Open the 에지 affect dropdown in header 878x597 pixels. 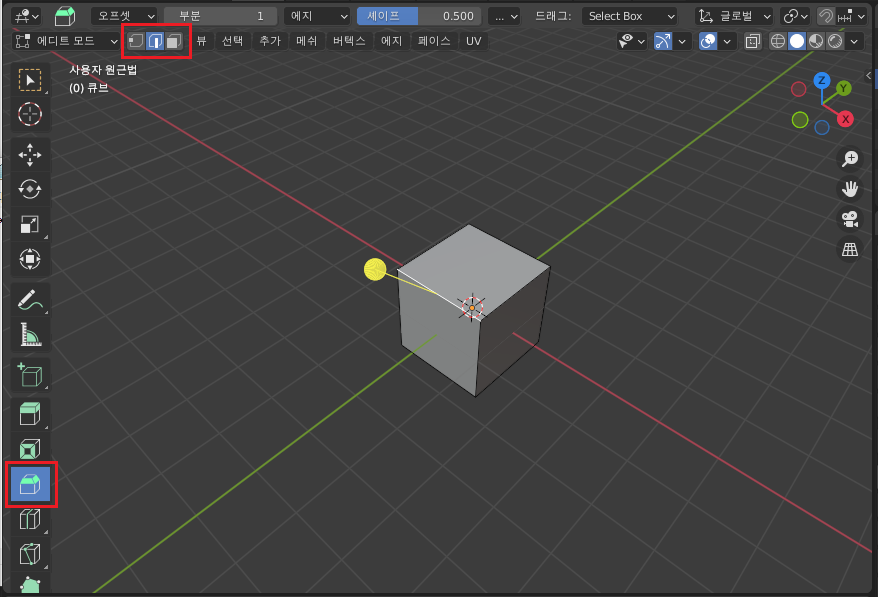click(317, 16)
